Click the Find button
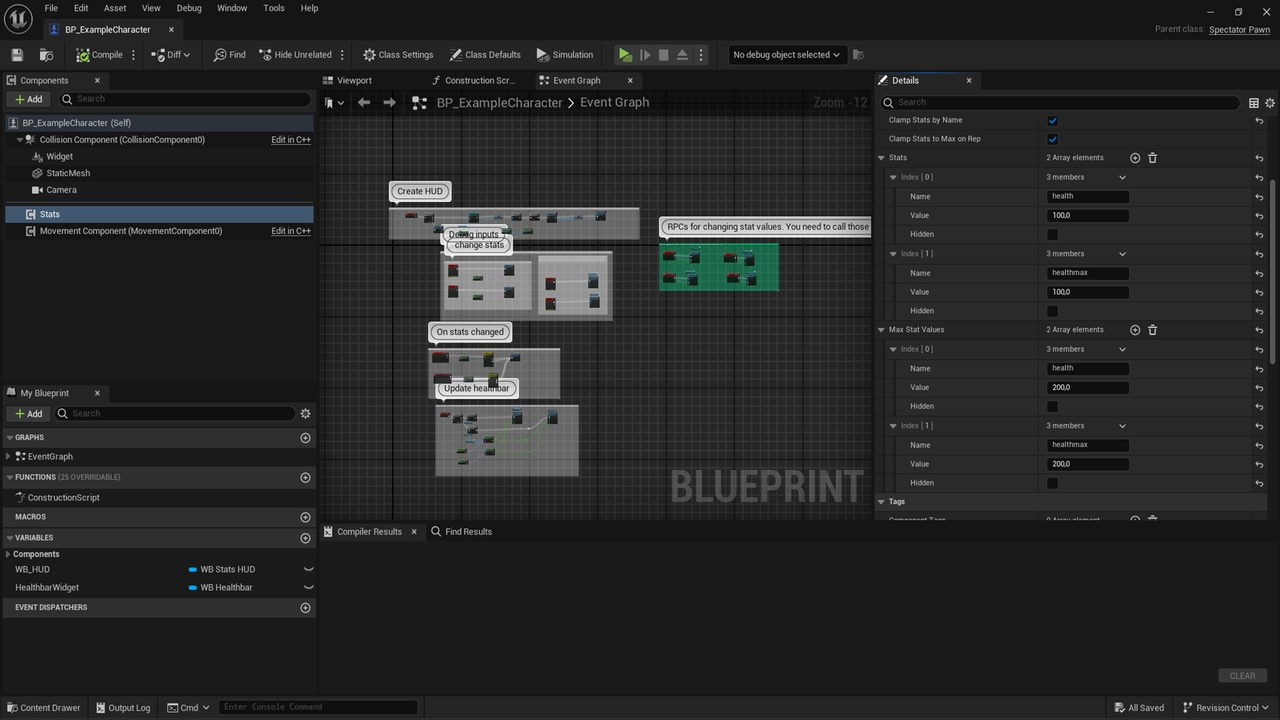Image resolution: width=1280 pixels, height=720 pixels. point(229,55)
